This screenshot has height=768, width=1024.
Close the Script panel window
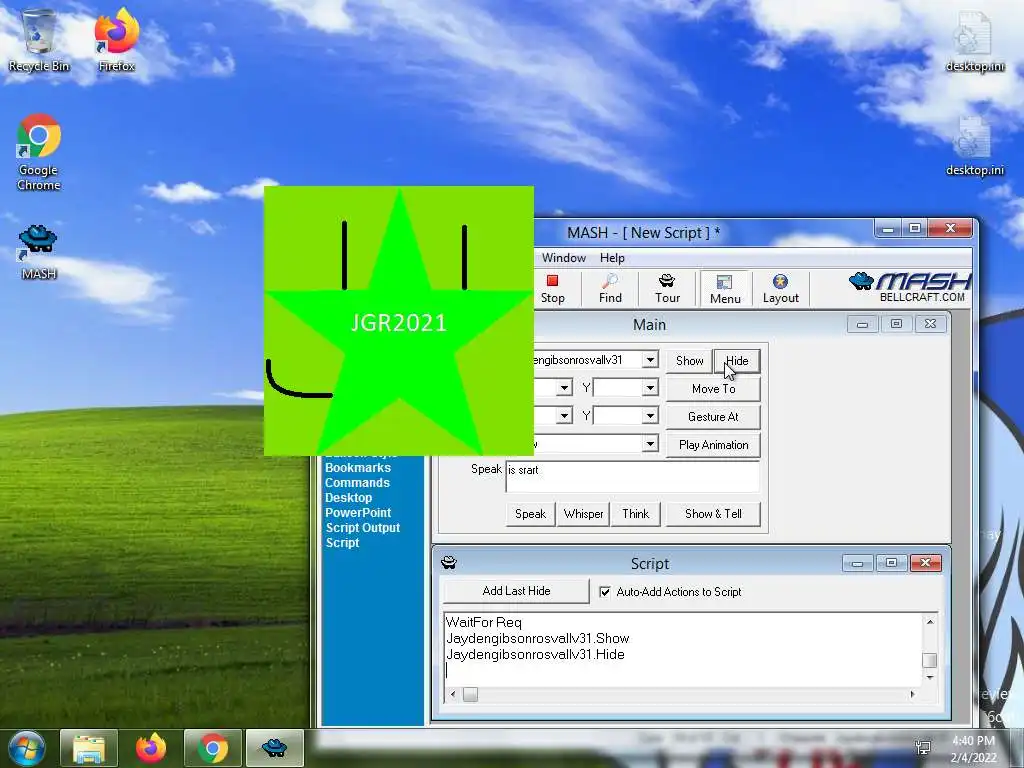(x=925, y=563)
